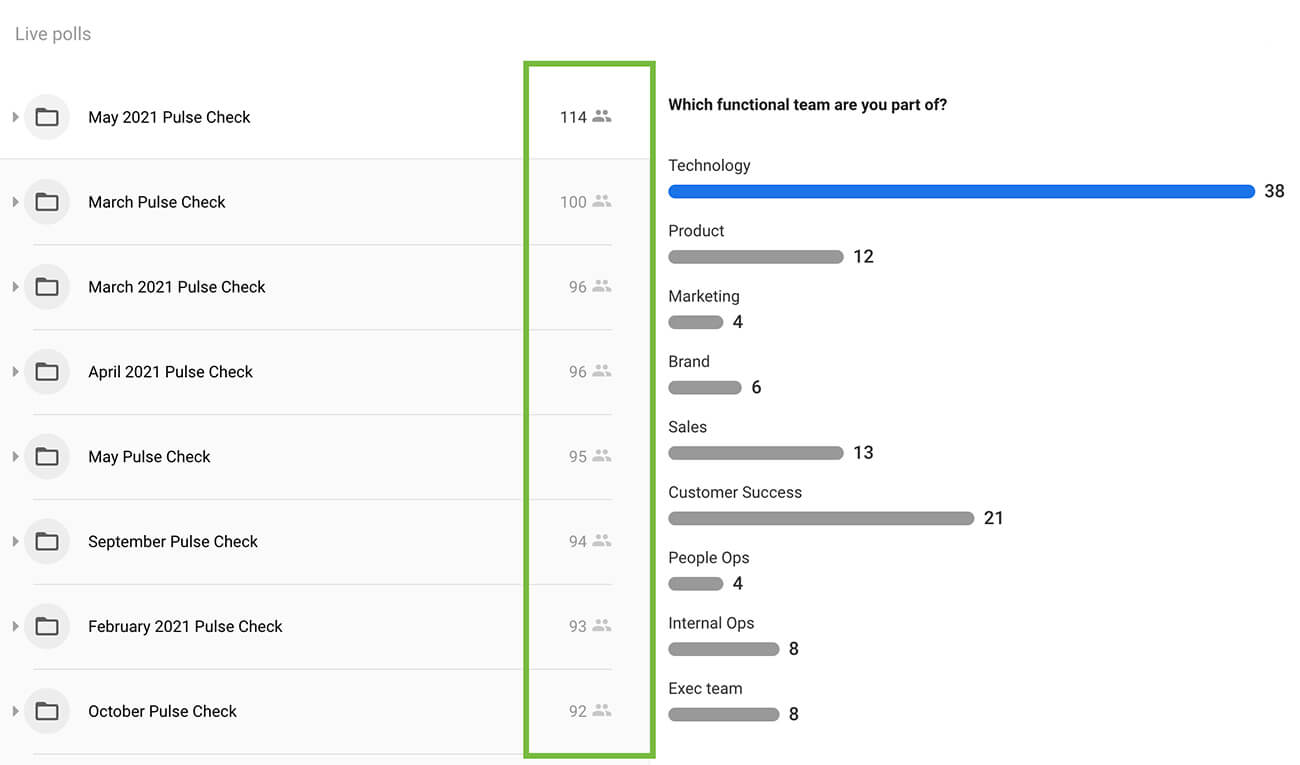Image resolution: width=1300 pixels, height=765 pixels.
Task: Click the functional team question title
Action: tap(807, 105)
